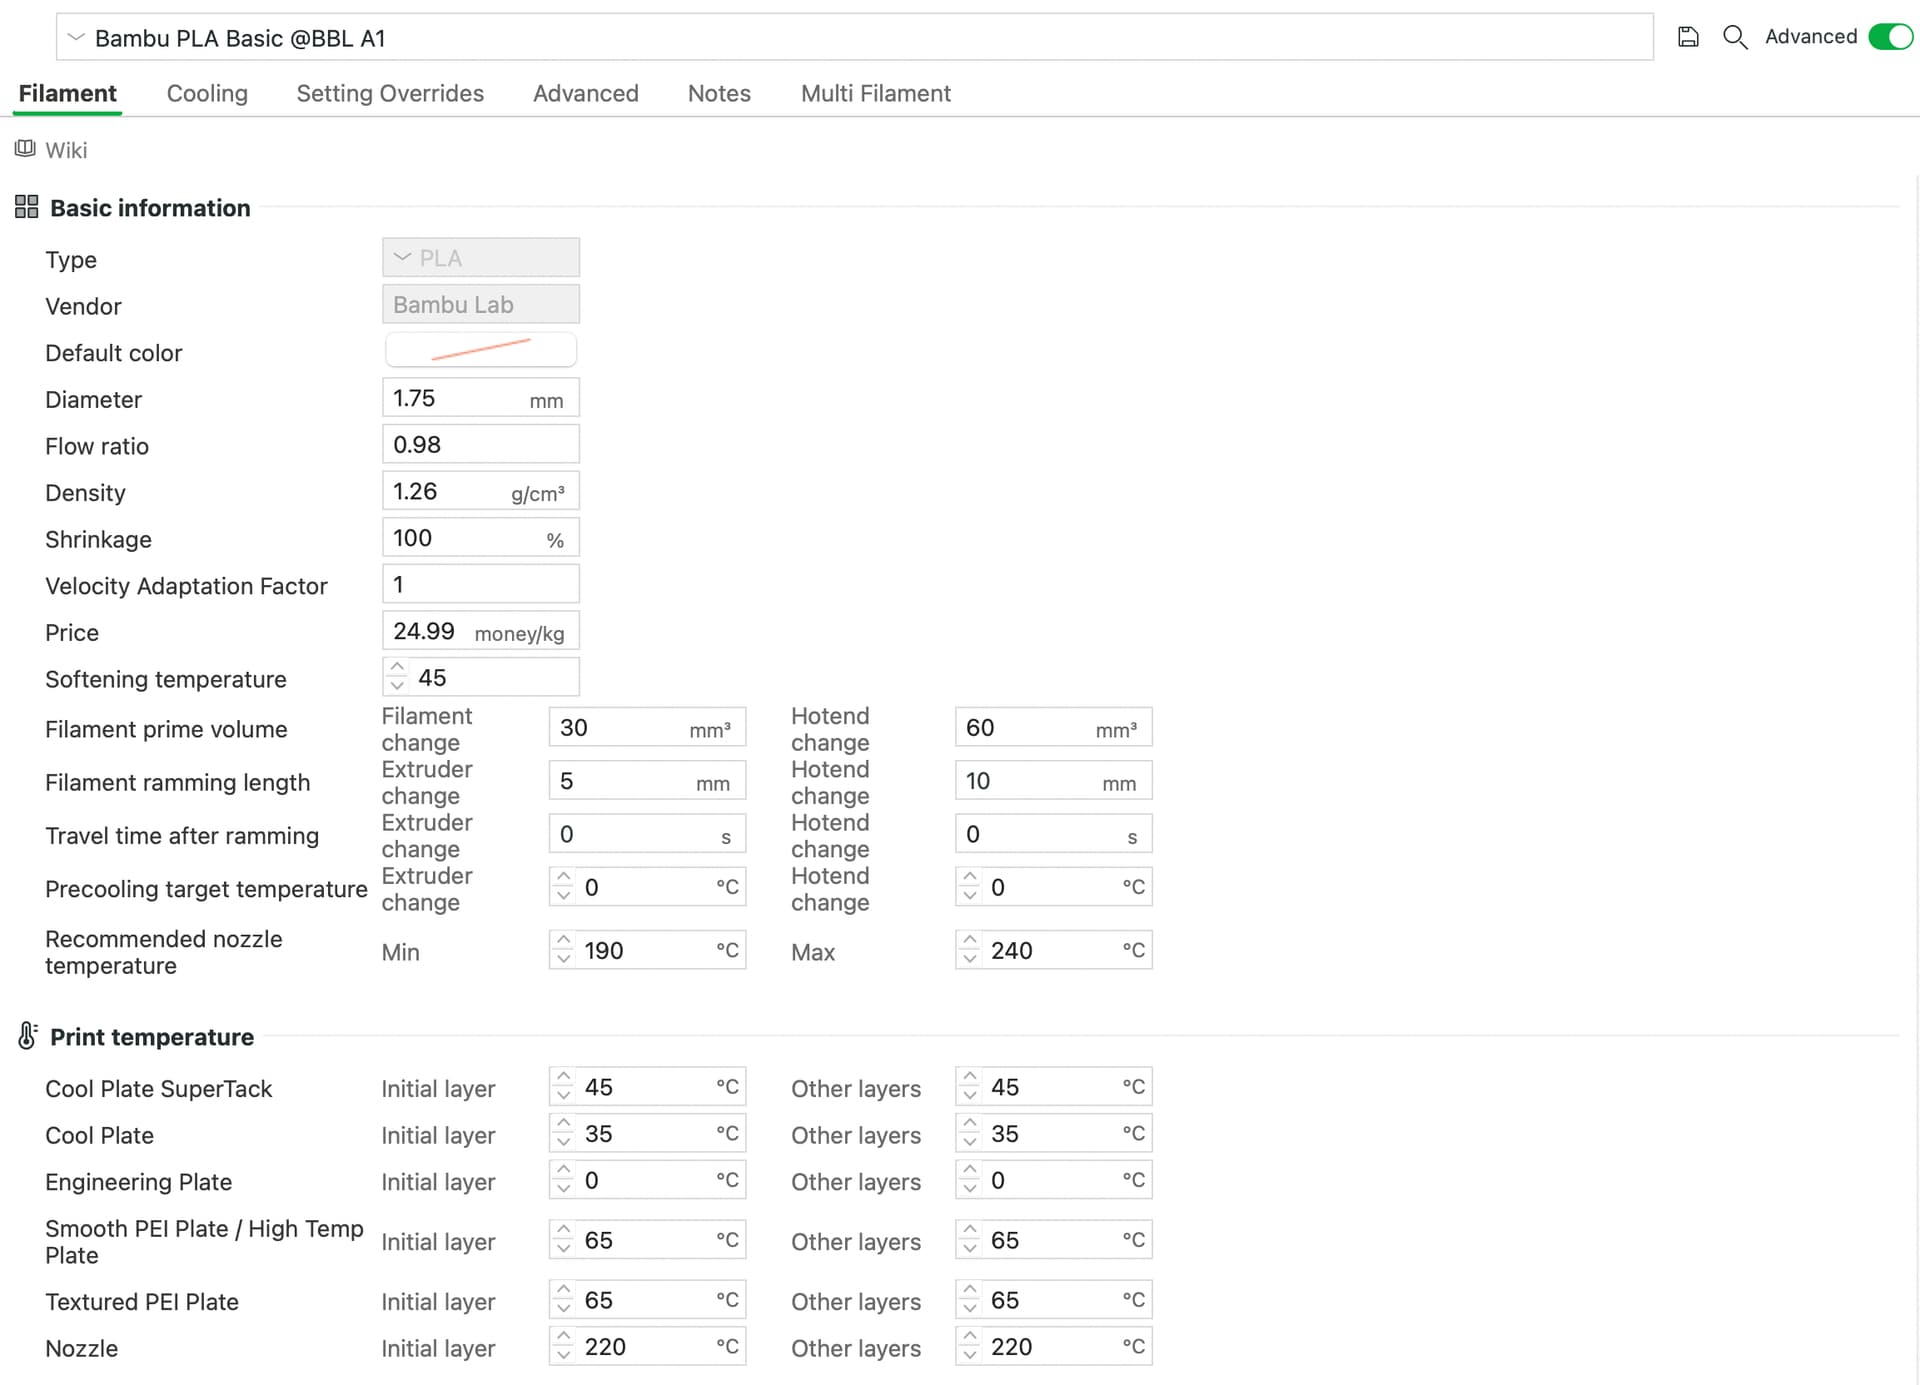Click the Vendor Bambu Lab field
Viewport: 1920px width, 1385px height.
(x=481, y=304)
